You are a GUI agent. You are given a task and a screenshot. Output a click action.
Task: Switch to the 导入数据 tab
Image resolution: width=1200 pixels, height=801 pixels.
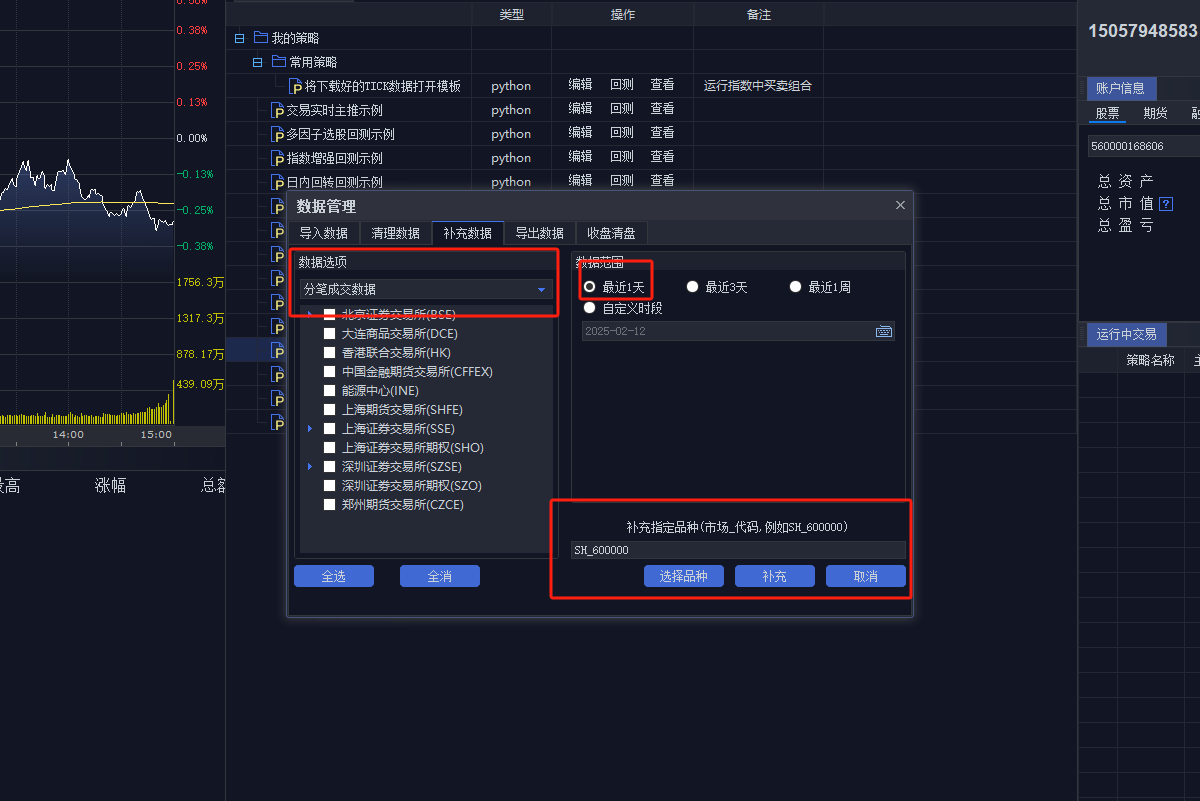click(324, 233)
